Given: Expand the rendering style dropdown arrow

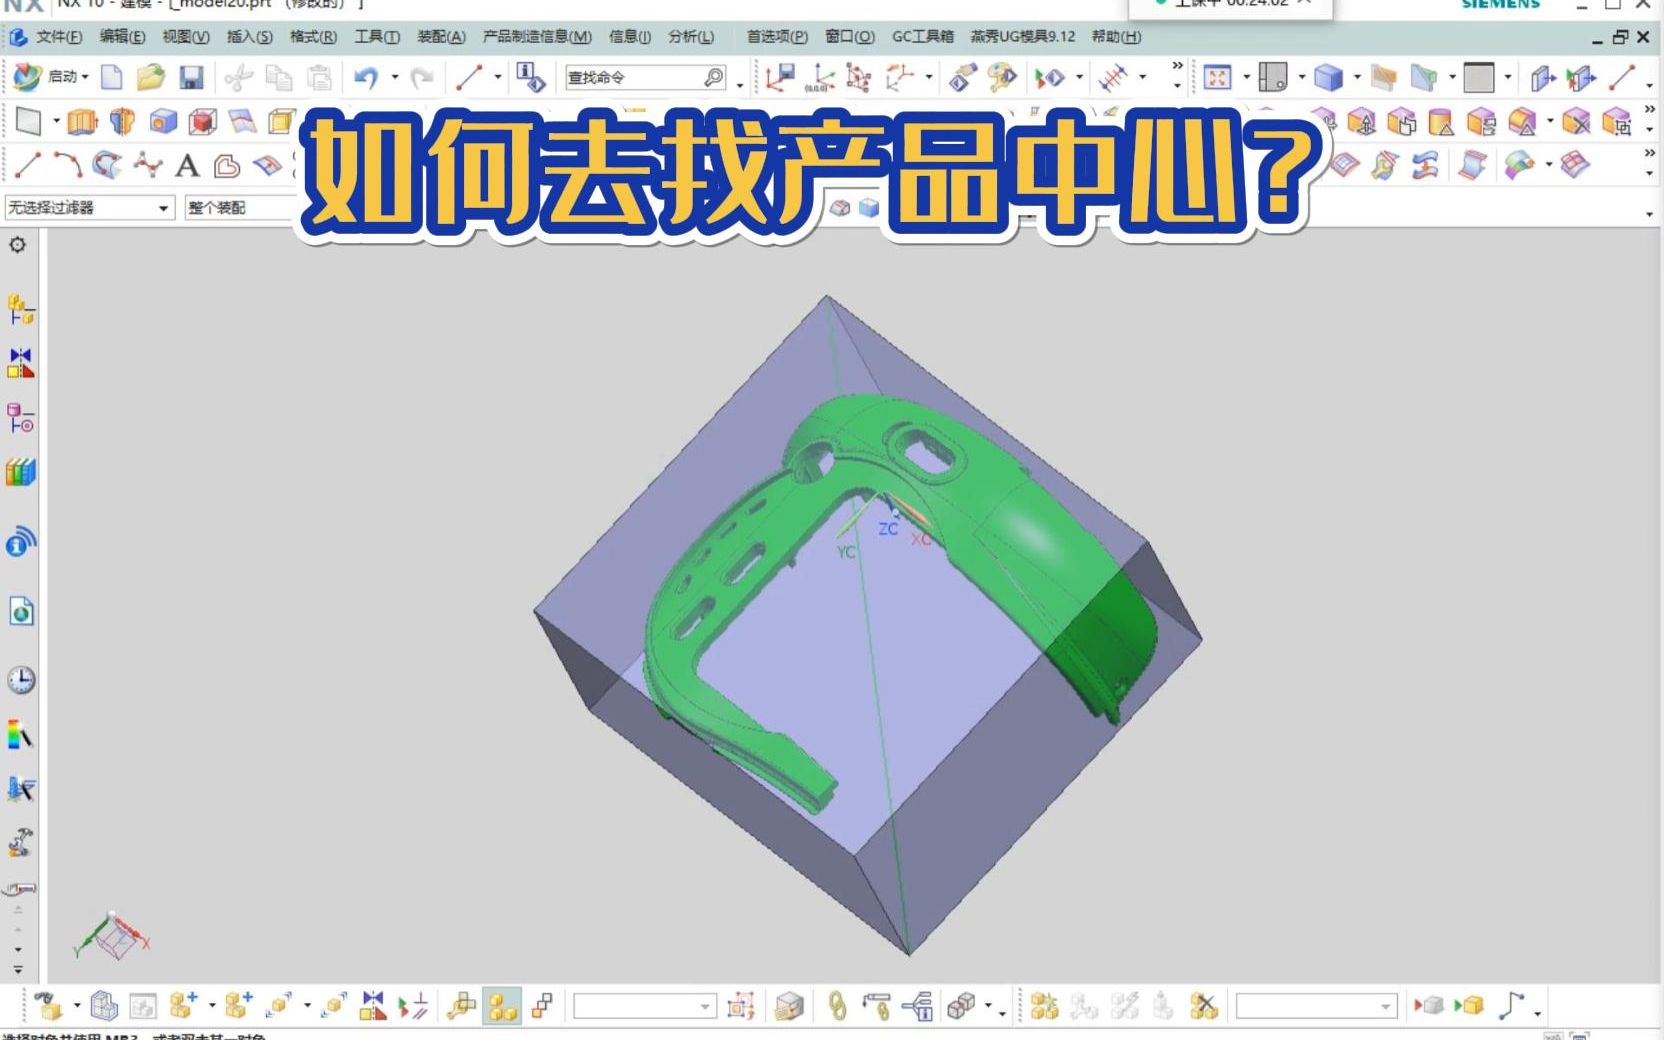Looking at the screenshot, I should (1356, 77).
